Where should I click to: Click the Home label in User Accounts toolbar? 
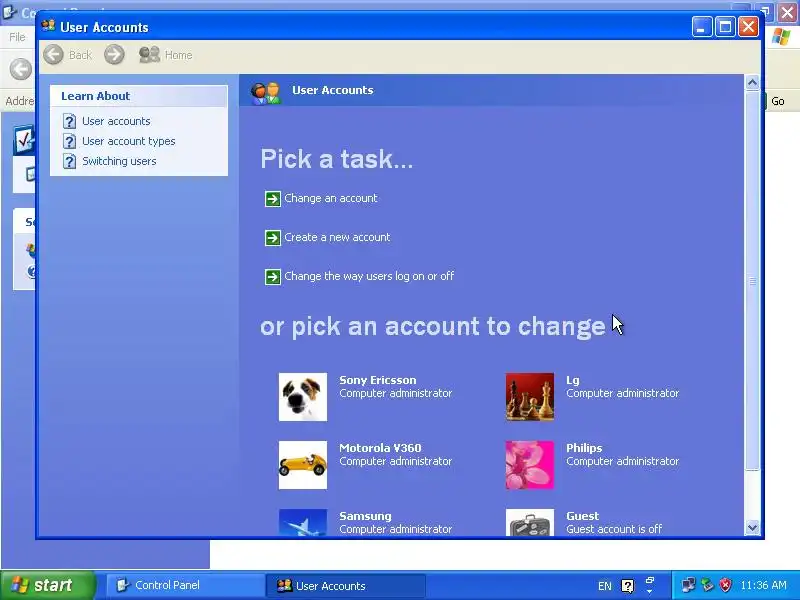[179, 55]
